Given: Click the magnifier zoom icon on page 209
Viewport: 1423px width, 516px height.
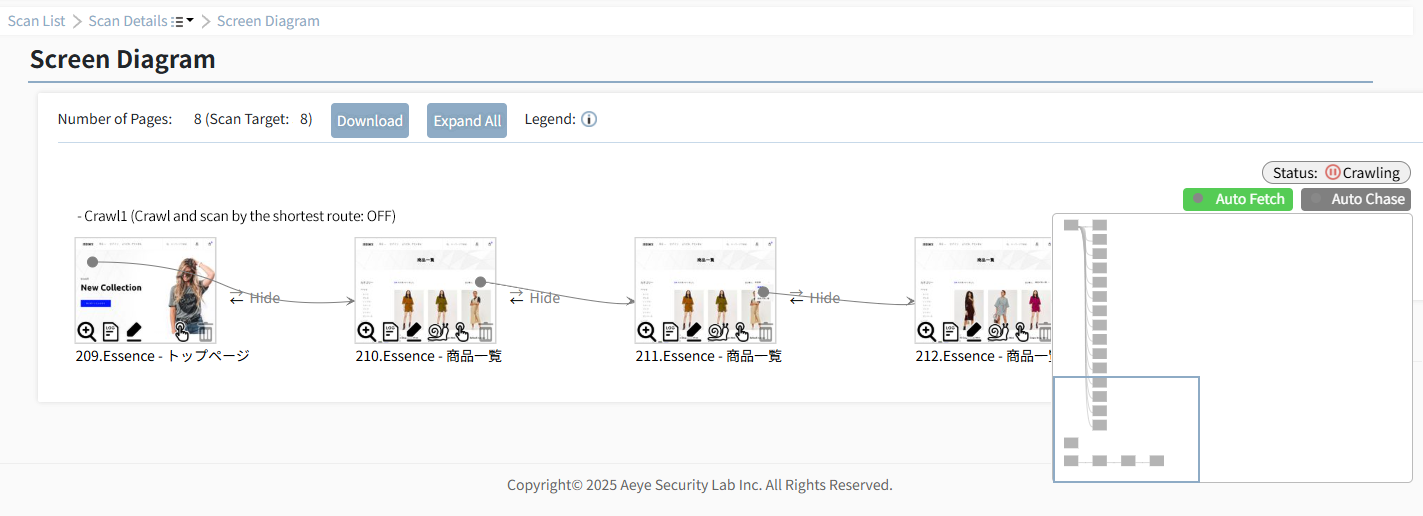Looking at the screenshot, I should coord(86,332).
